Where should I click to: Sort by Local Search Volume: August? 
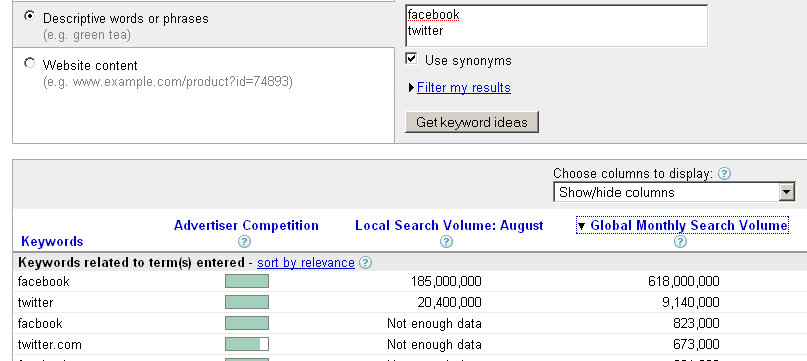449,226
